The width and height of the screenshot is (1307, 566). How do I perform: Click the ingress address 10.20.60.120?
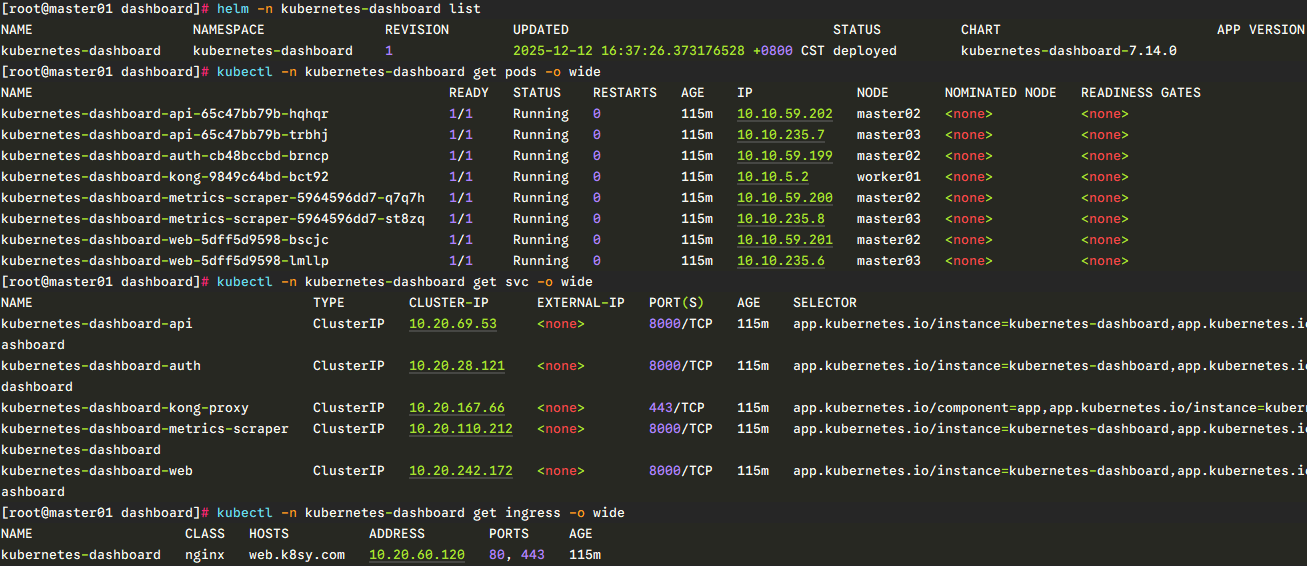[416, 555]
